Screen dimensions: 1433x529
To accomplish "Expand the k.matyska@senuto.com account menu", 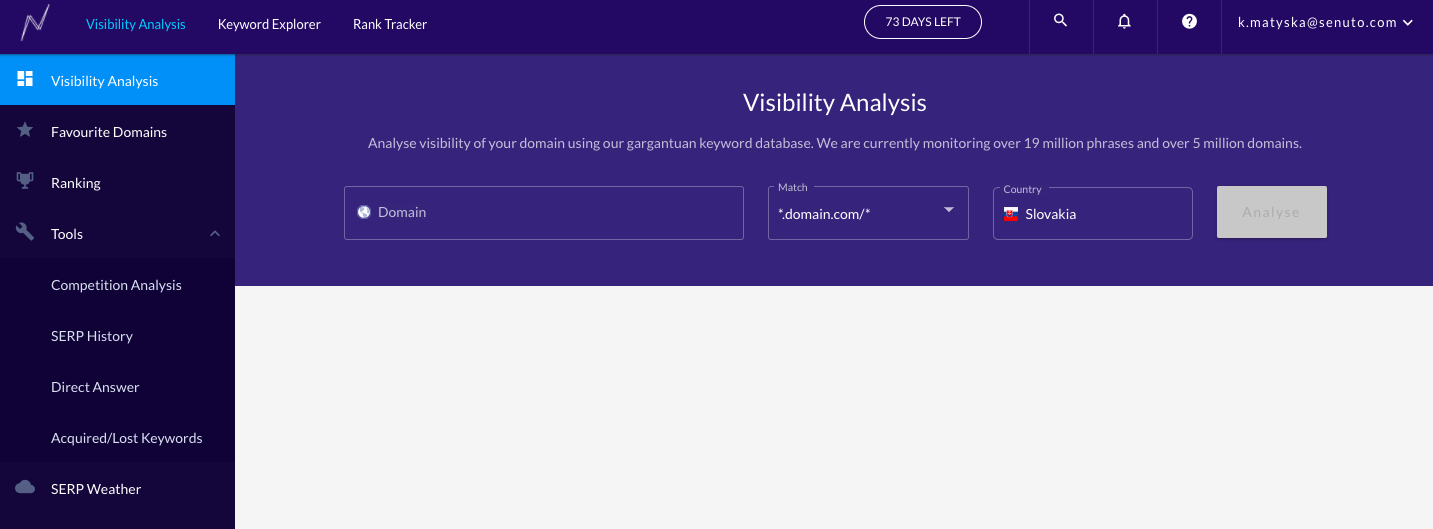I will 1325,22.
